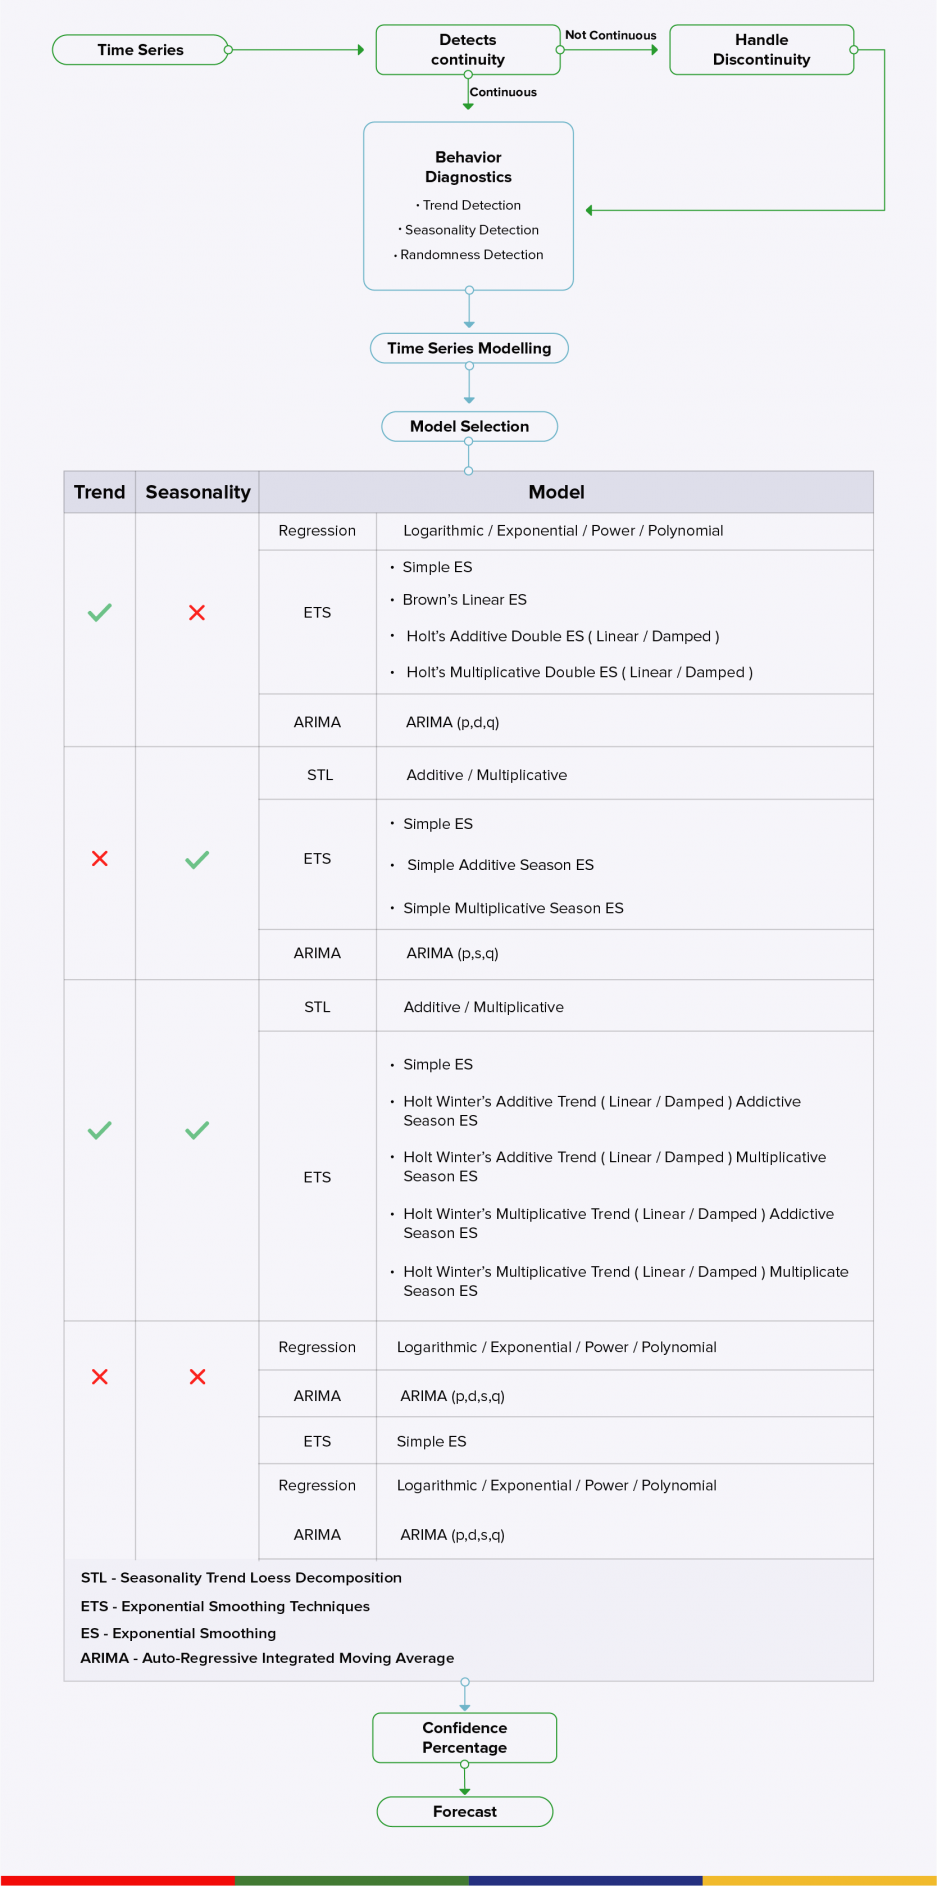Click the Detects continuity box
The width and height of the screenshot is (937, 1886).
coord(467,50)
